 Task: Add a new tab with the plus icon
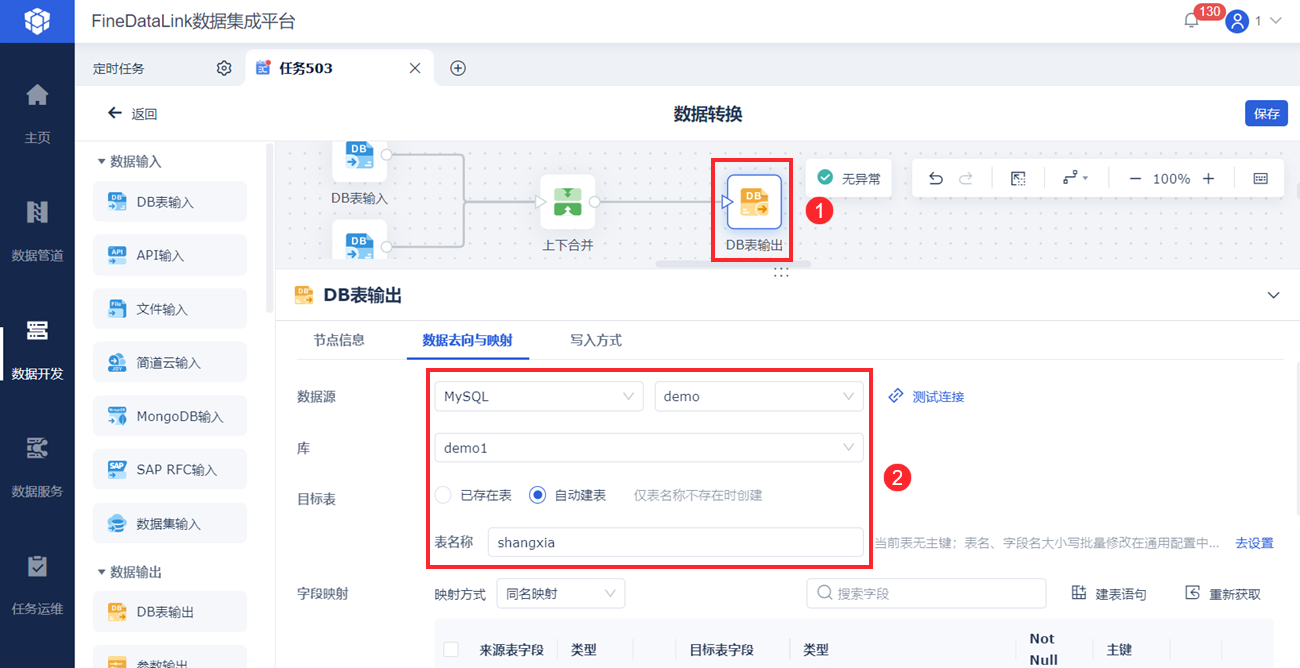click(458, 68)
